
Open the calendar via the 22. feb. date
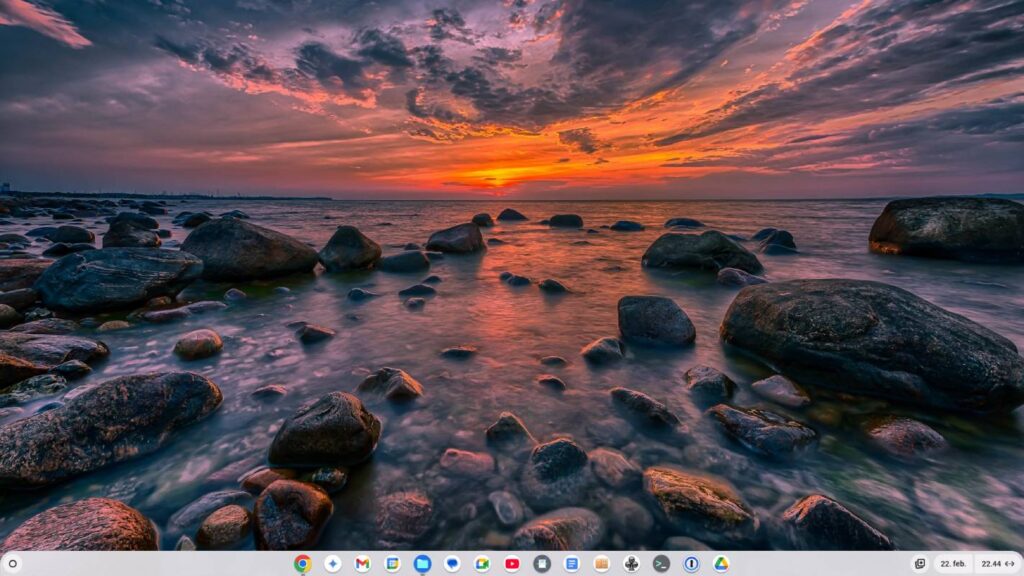coord(953,563)
